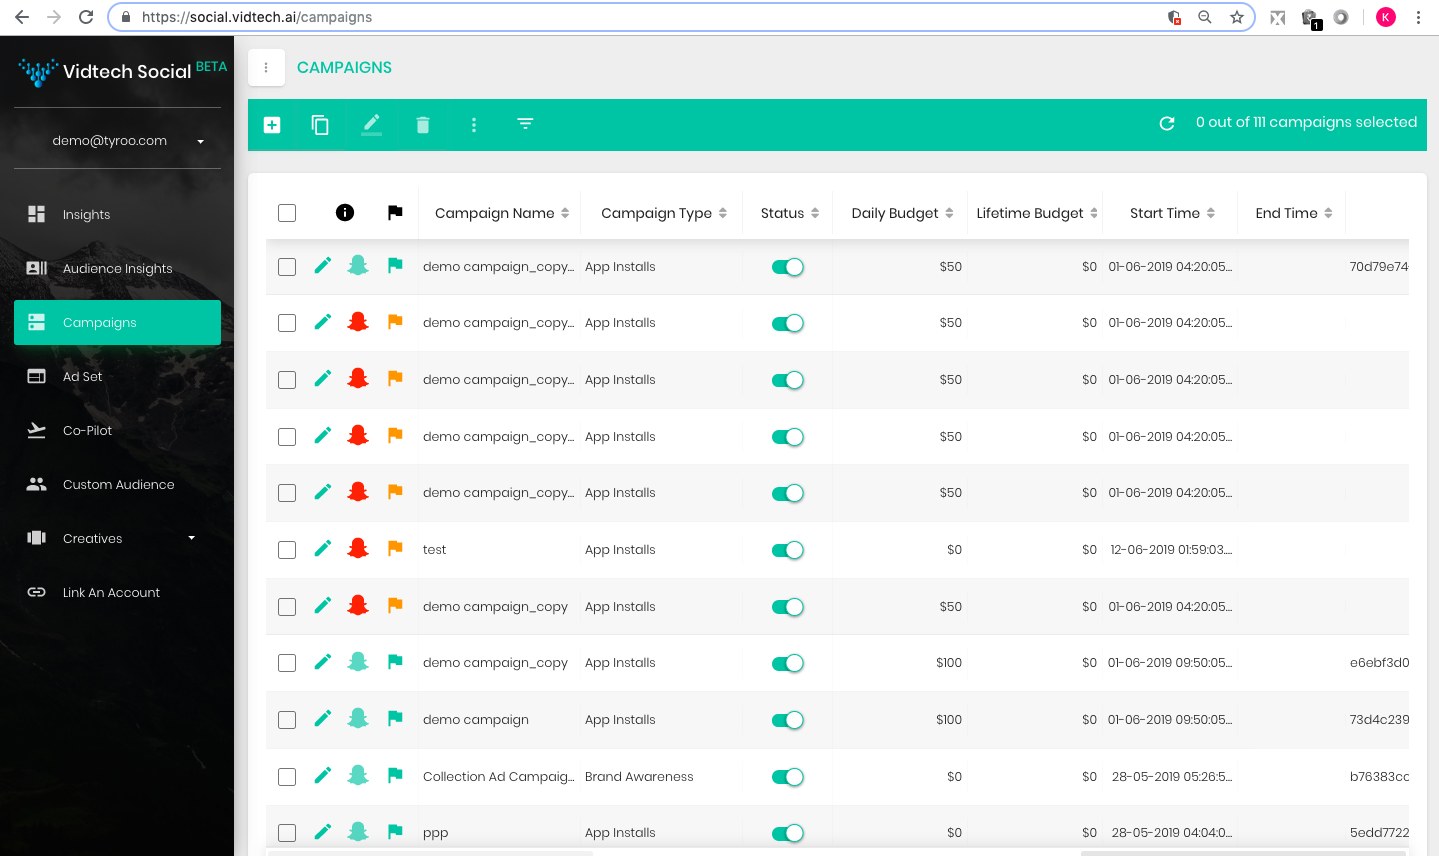Bookmark page with star icon
The width and height of the screenshot is (1439, 856).
(1237, 17)
